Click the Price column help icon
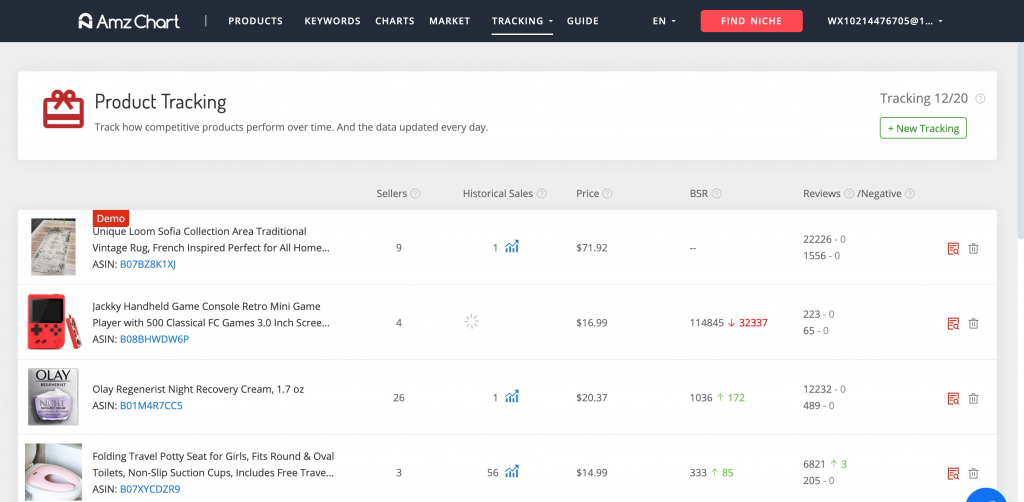This screenshot has width=1024, height=502. (607, 194)
